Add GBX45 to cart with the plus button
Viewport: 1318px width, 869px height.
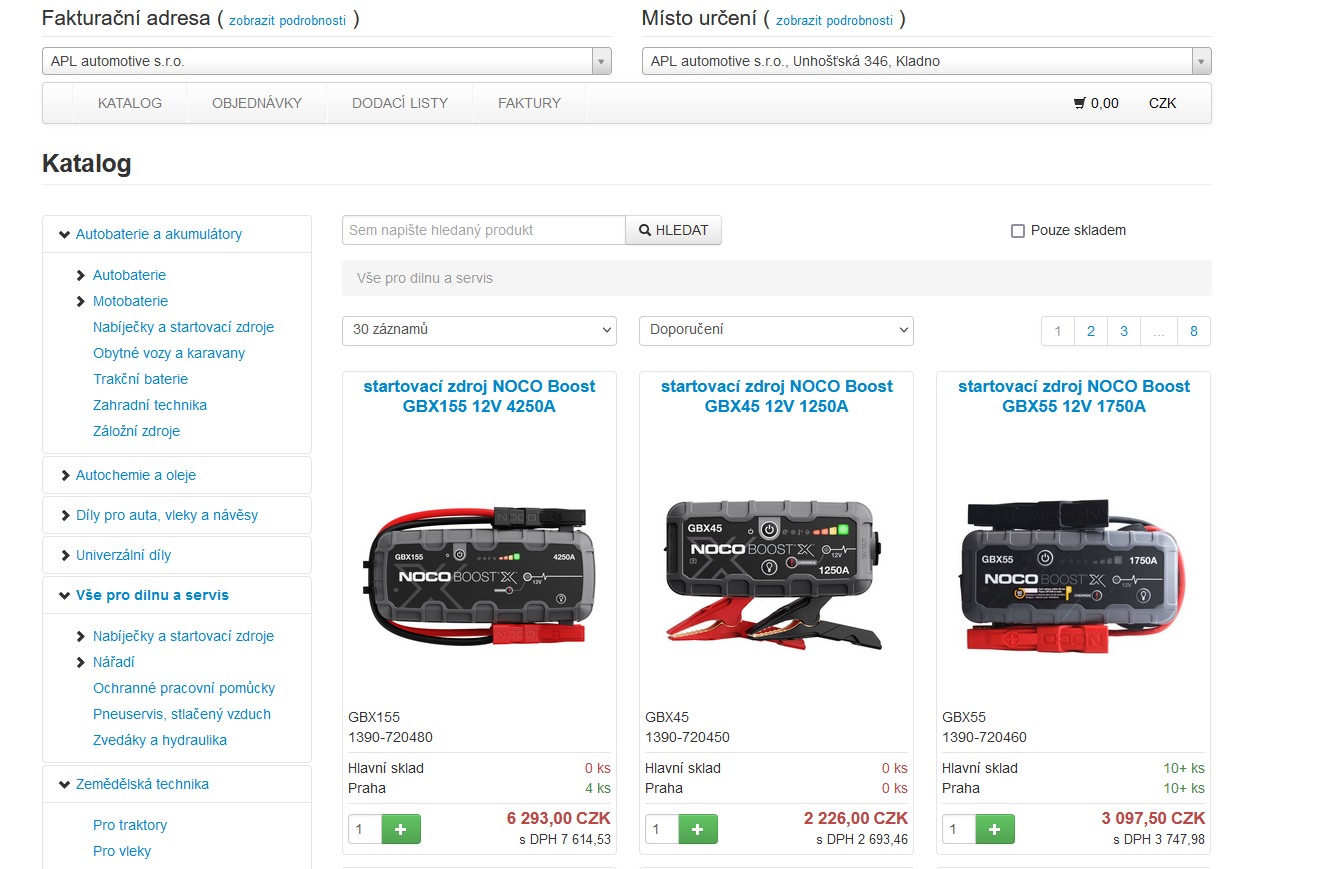pos(698,829)
